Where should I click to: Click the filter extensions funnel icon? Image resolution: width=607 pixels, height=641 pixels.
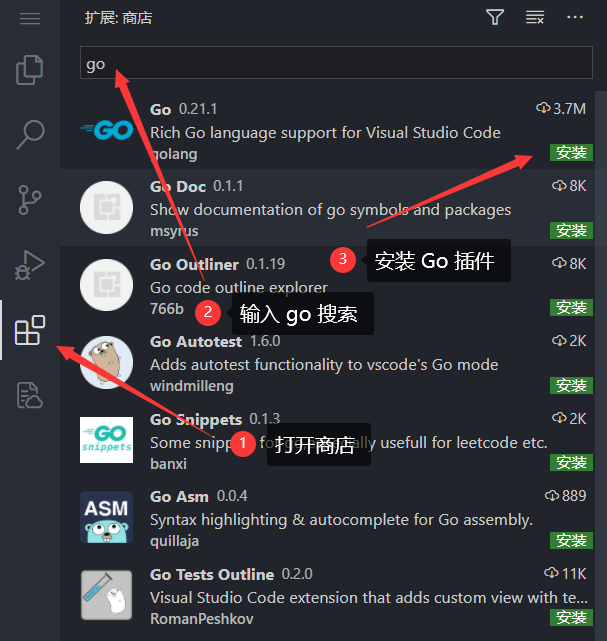pyautogui.click(x=495, y=18)
